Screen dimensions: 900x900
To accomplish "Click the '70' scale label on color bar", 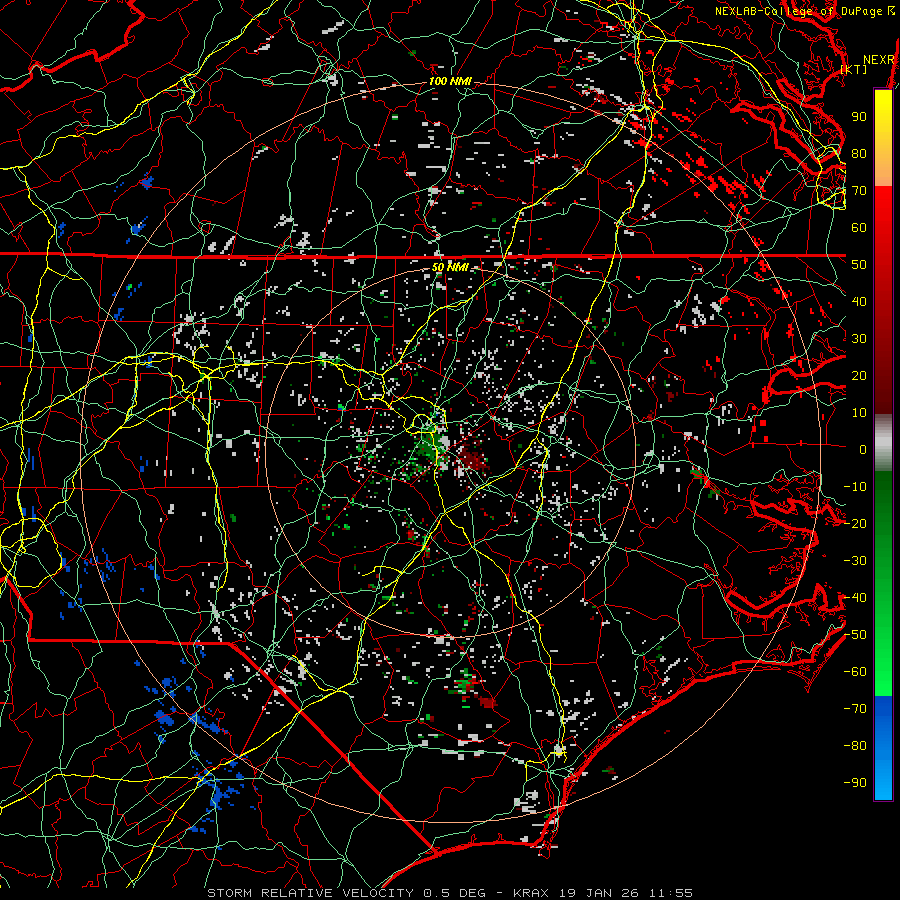I will click(x=859, y=191).
